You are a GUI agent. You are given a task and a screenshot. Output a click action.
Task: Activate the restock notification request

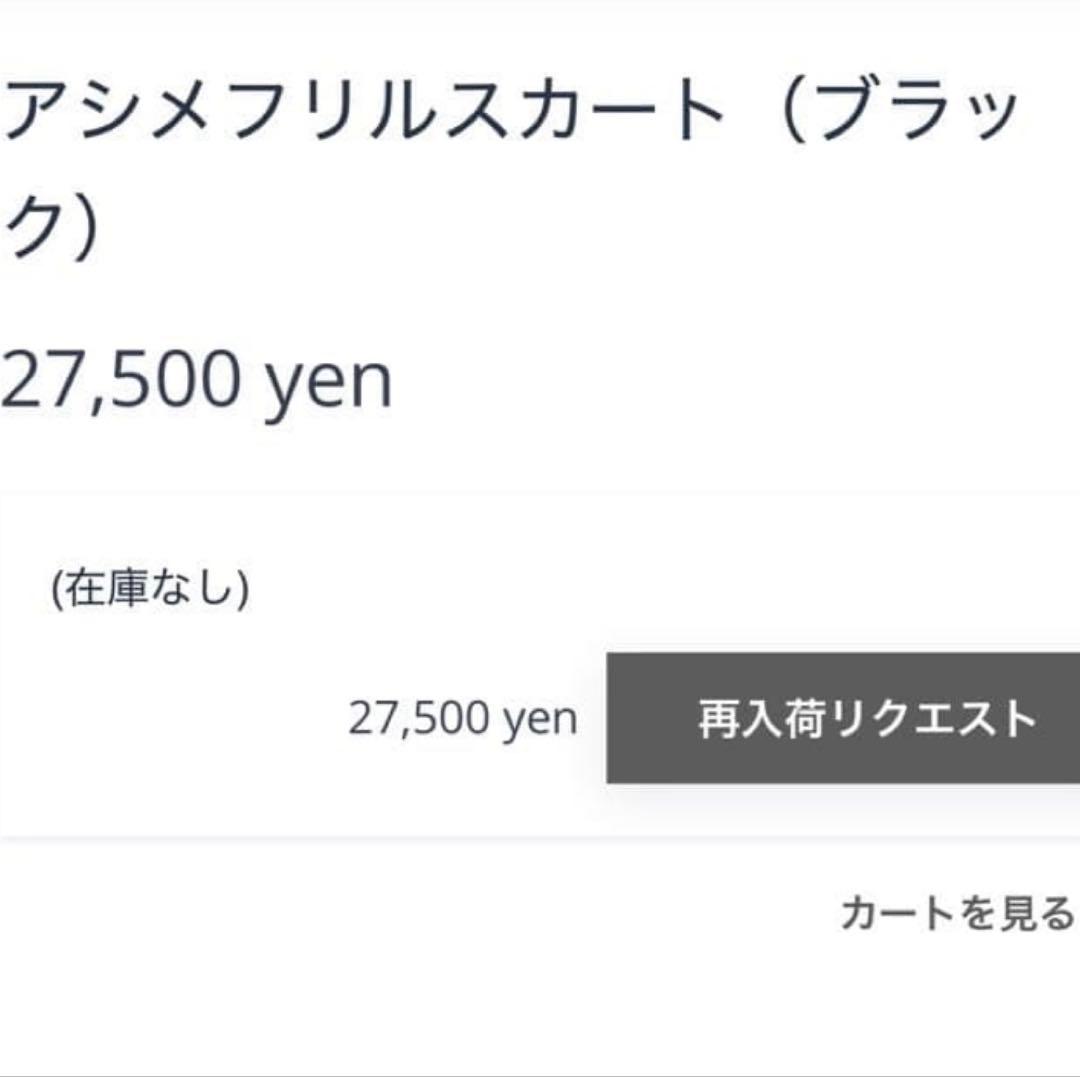[860, 716]
